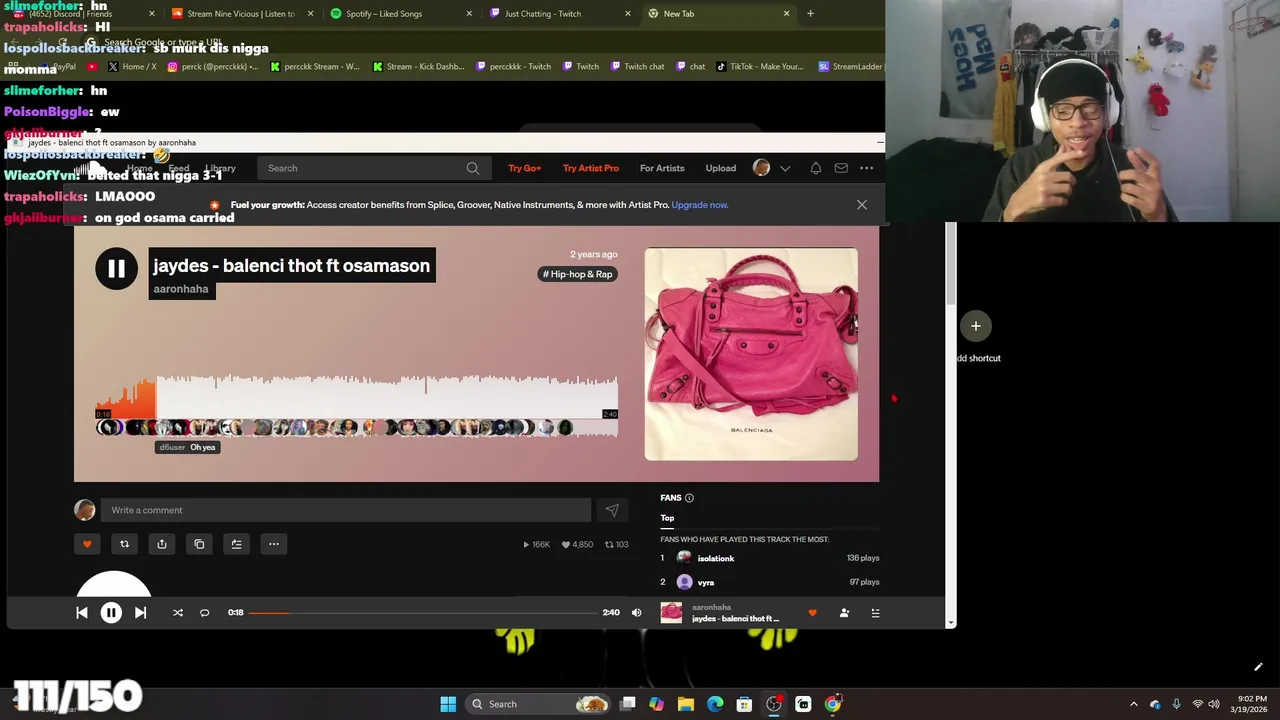This screenshot has width=1280, height=720.
Task: Click the Add shortcut plus button
Action: [x=976, y=326]
